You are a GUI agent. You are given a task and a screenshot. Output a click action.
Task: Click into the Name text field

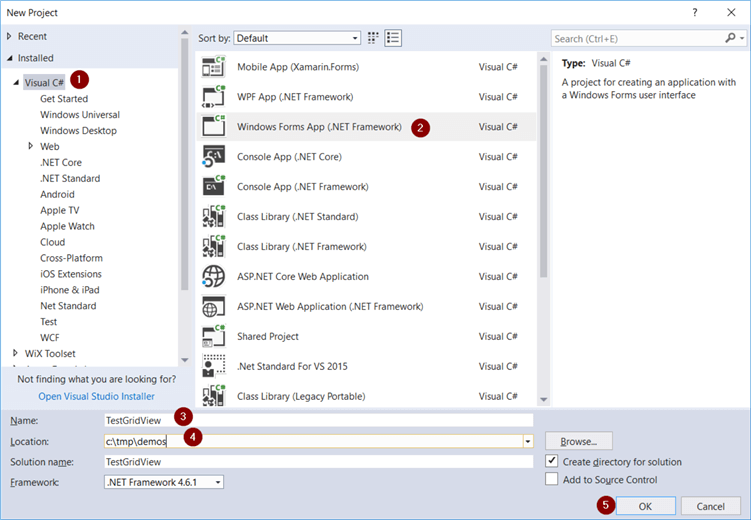point(319,420)
